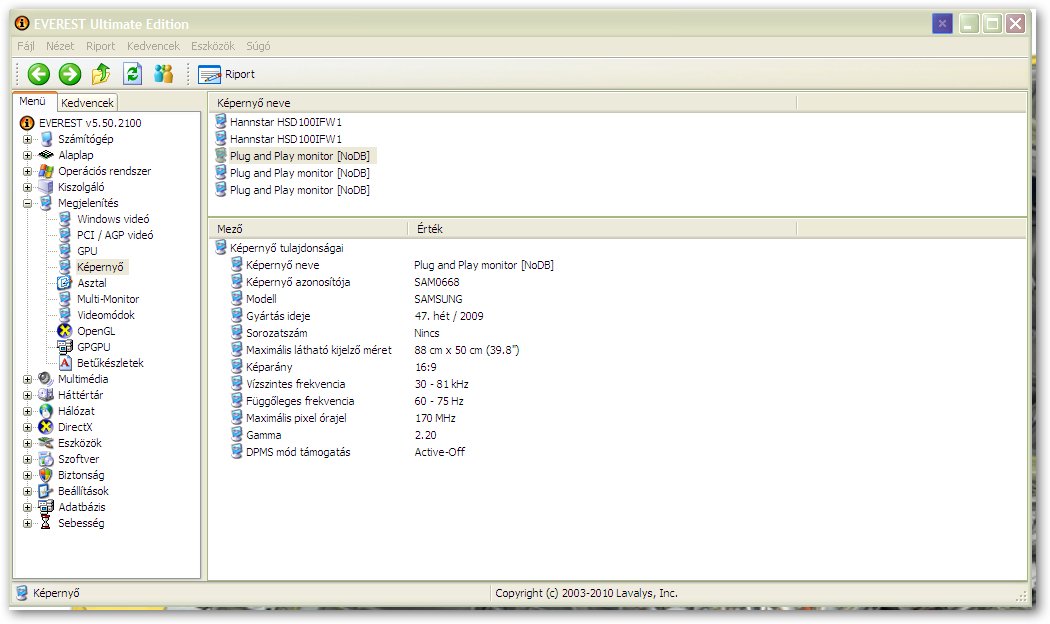Select the GPU tree icon
Image resolution: width=1050 pixels, height=624 pixels.
tap(65, 251)
